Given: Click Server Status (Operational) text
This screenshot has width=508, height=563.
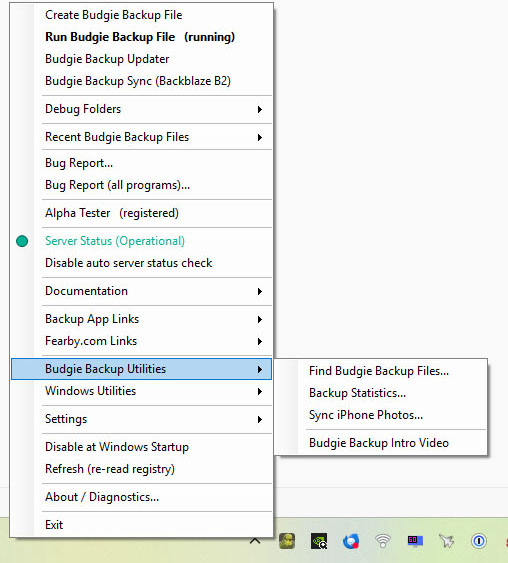Looking at the screenshot, I should click(115, 241).
